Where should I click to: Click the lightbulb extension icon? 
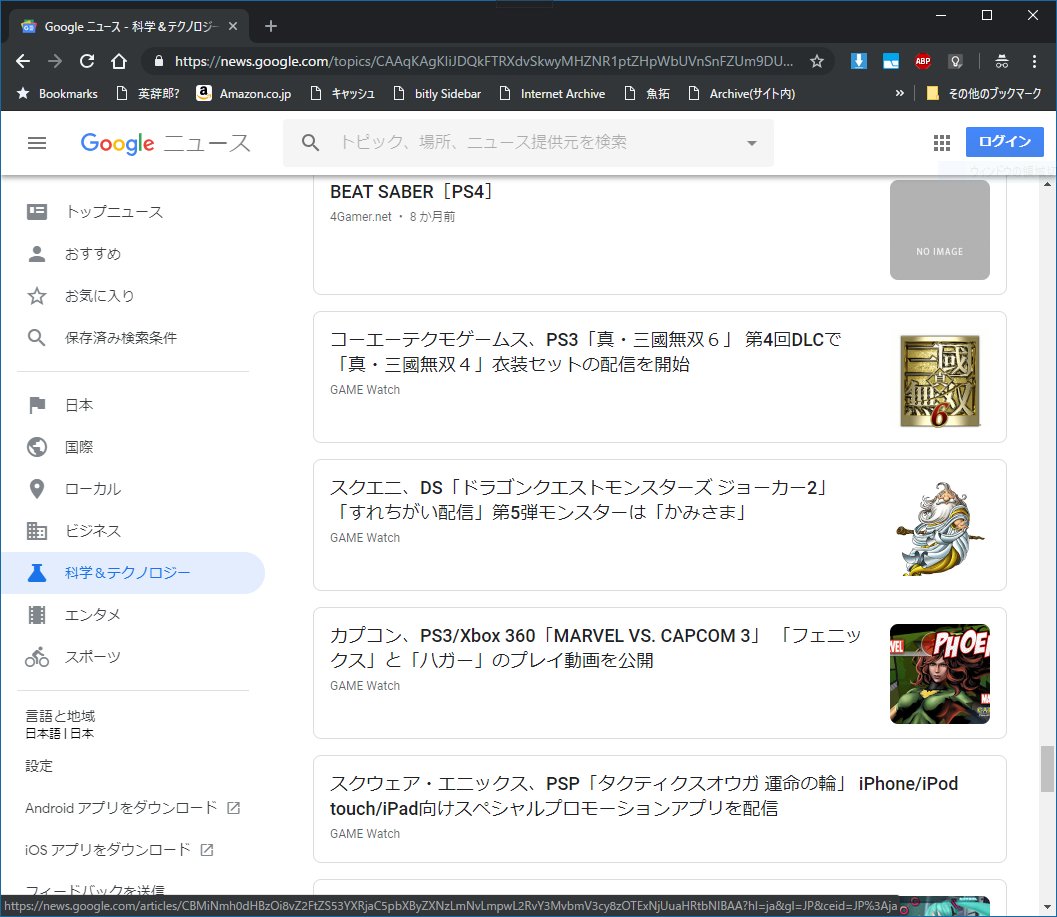(x=955, y=61)
